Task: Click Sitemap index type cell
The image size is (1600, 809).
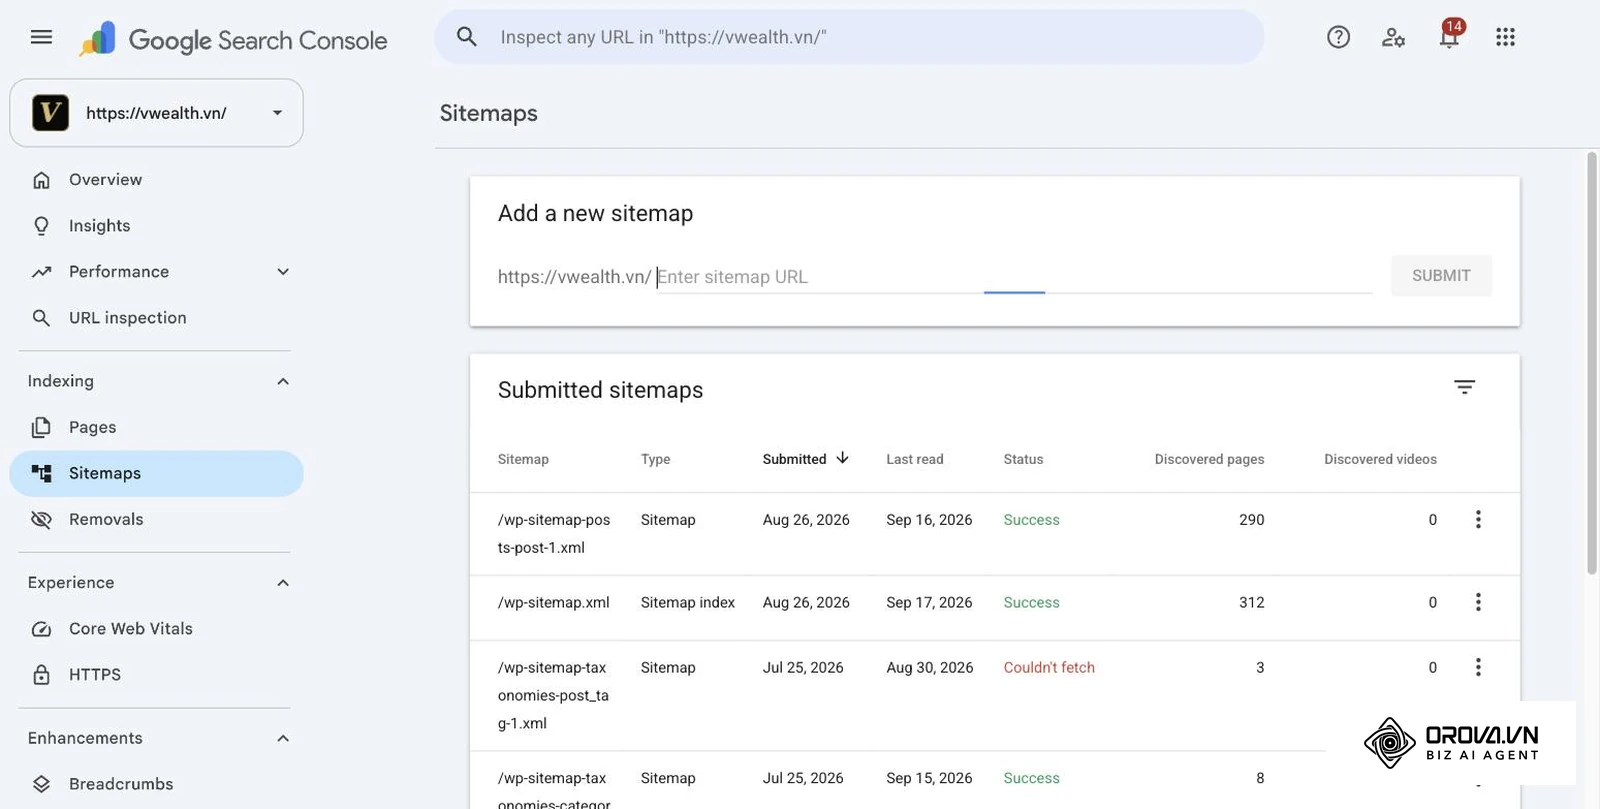Action: click(687, 602)
